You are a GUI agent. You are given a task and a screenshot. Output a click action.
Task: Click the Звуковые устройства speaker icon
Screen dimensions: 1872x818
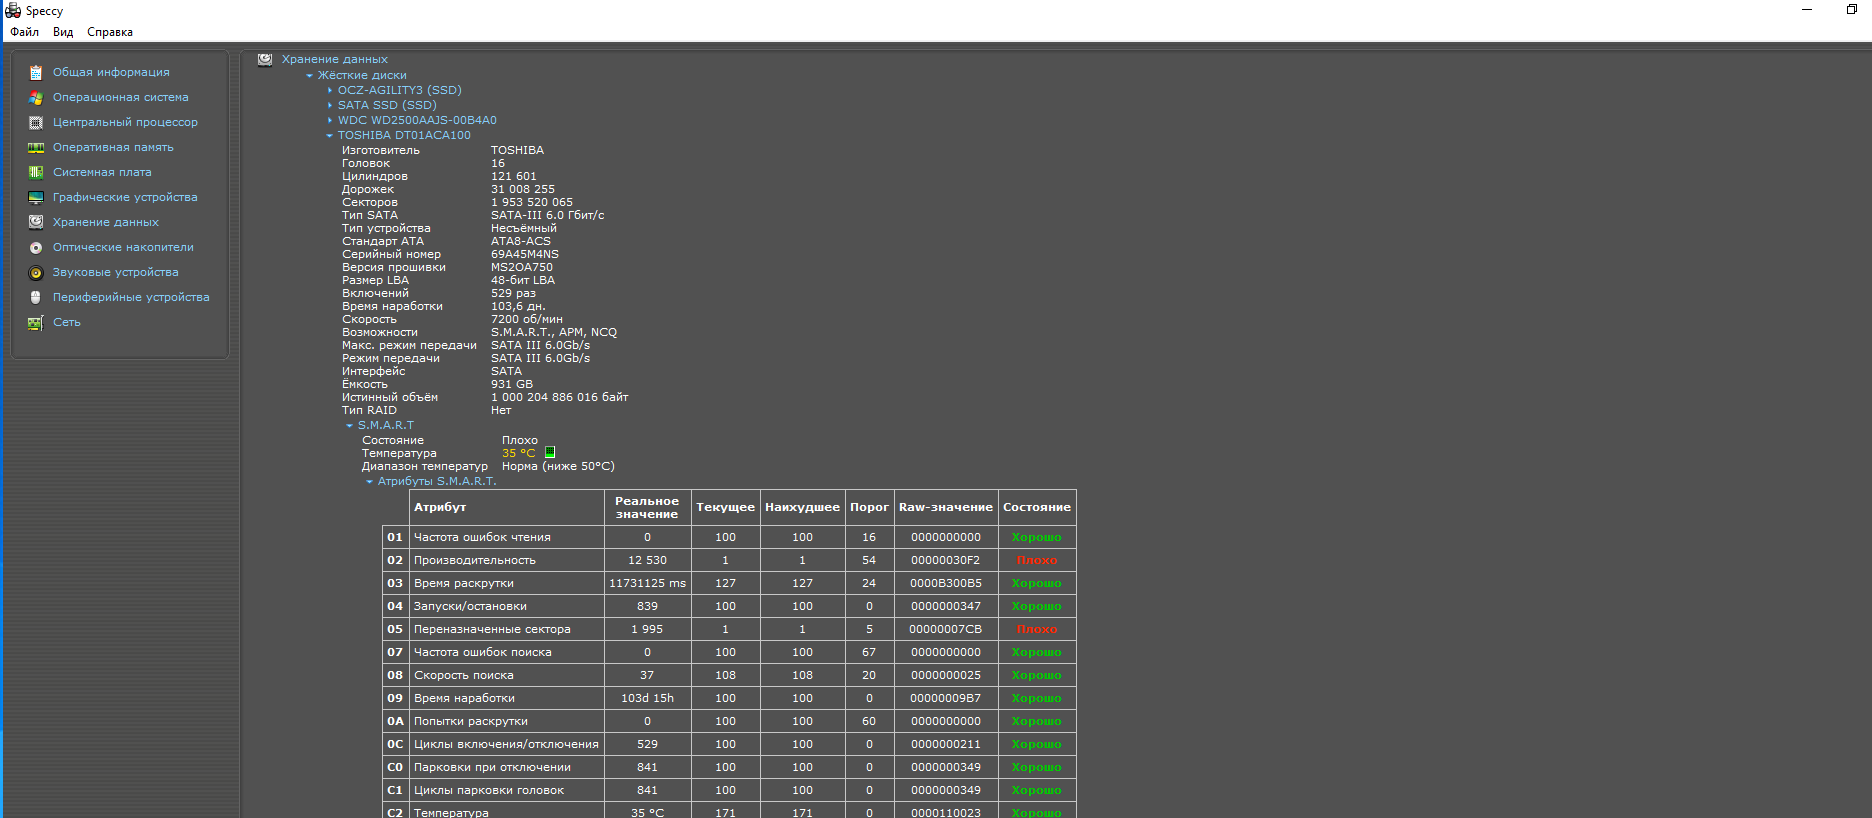point(36,272)
